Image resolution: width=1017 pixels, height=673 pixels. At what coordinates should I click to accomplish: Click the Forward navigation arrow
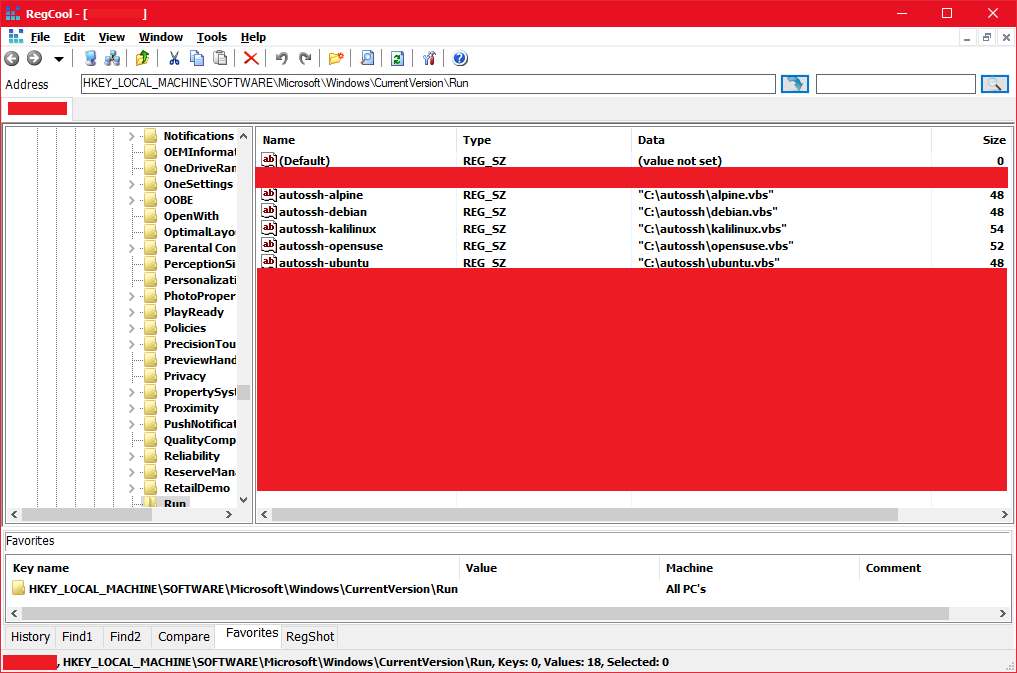34,58
